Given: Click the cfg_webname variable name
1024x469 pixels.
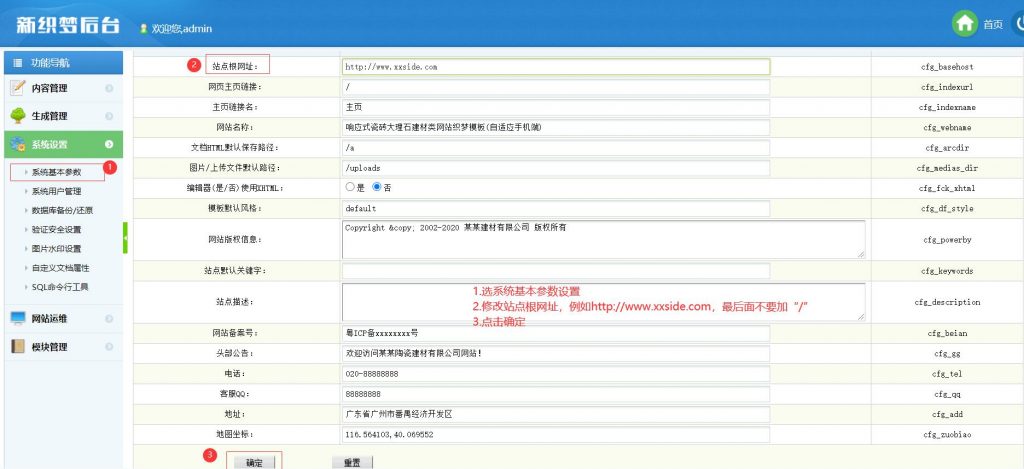Looking at the screenshot, I should (947, 127).
